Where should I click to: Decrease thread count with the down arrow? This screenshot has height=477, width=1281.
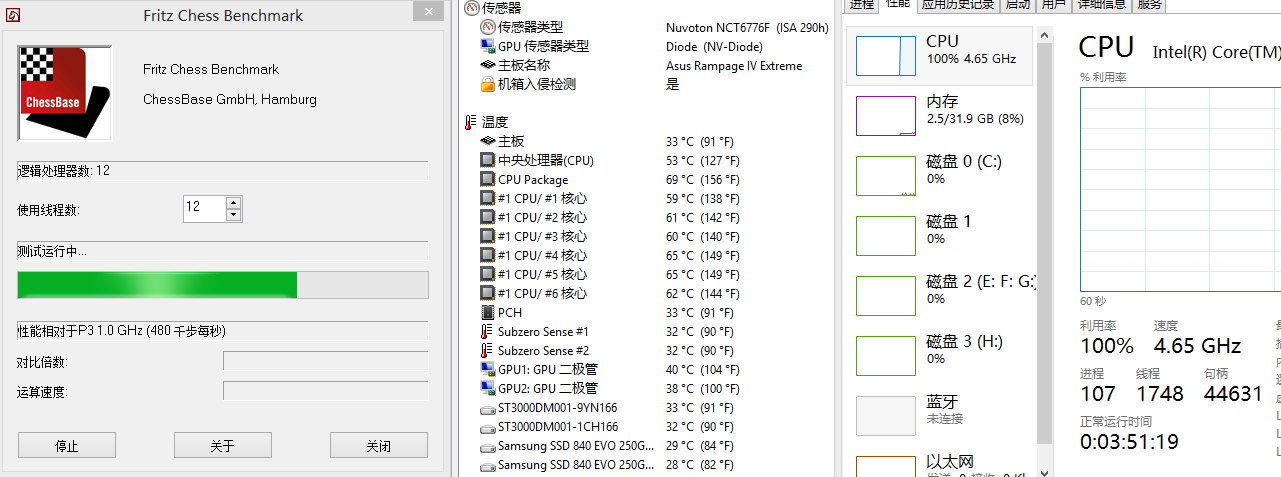pos(234,215)
